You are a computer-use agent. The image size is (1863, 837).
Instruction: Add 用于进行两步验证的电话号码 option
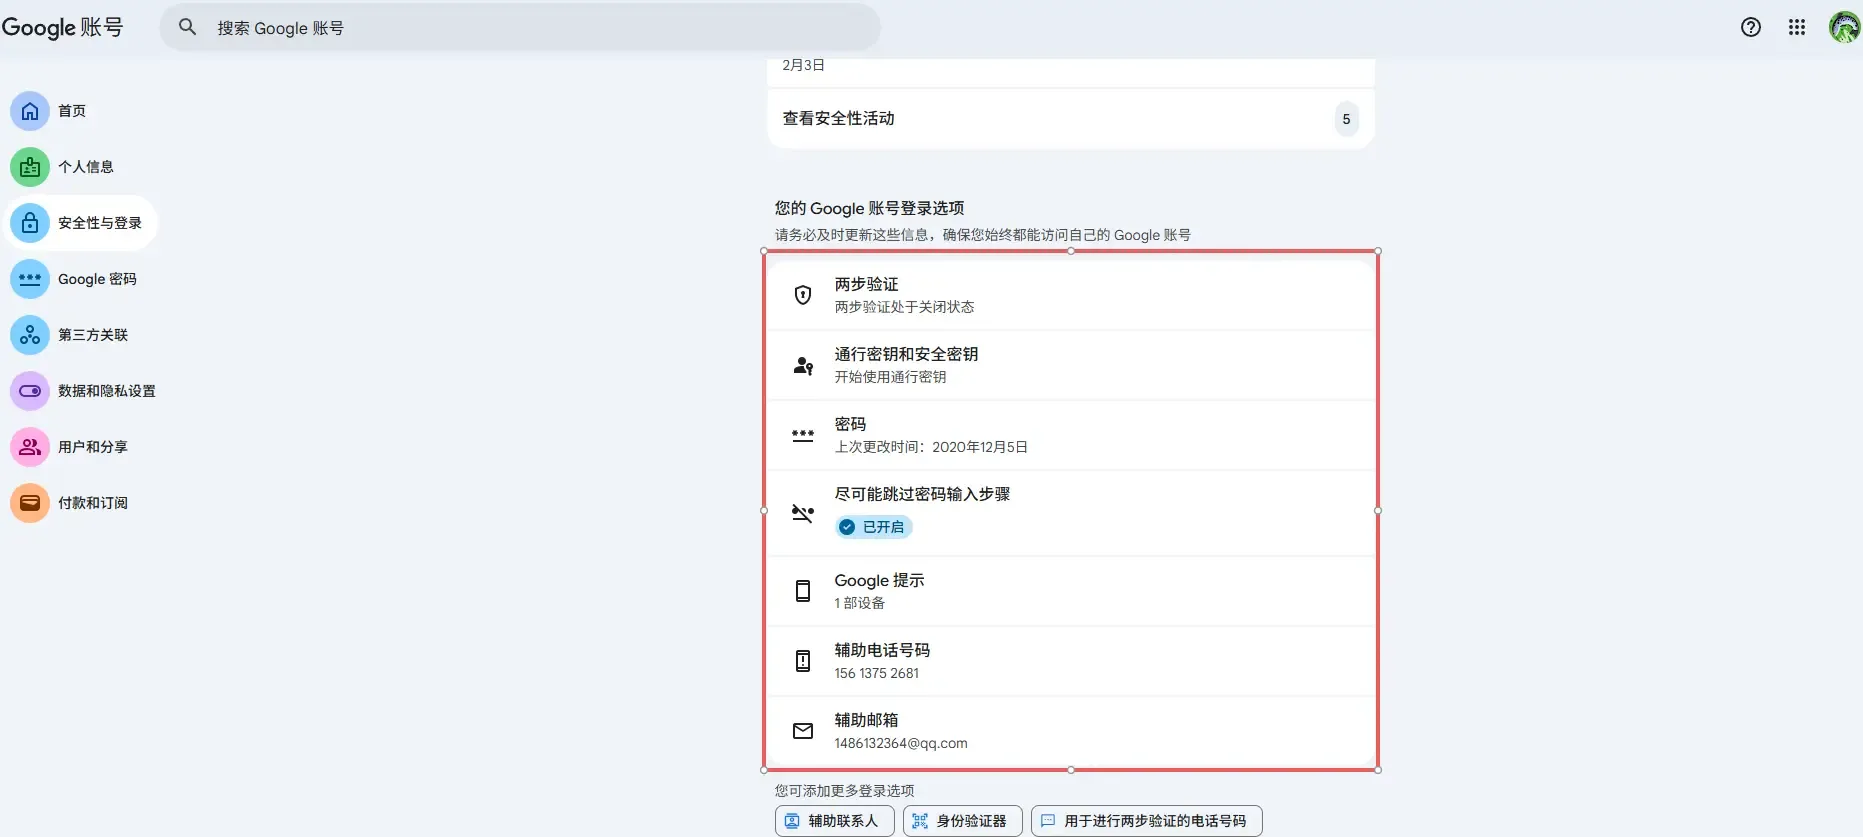[x=1146, y=821]
